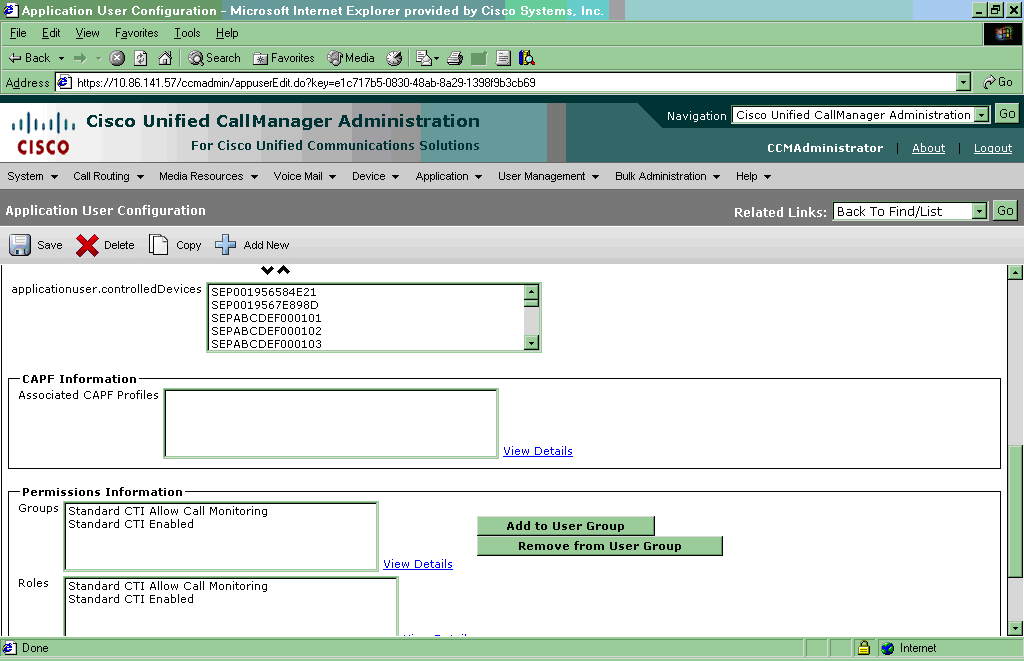Select device SEPABCDEF000102 in list
1024x661 pixels.
tap(266, 331)
